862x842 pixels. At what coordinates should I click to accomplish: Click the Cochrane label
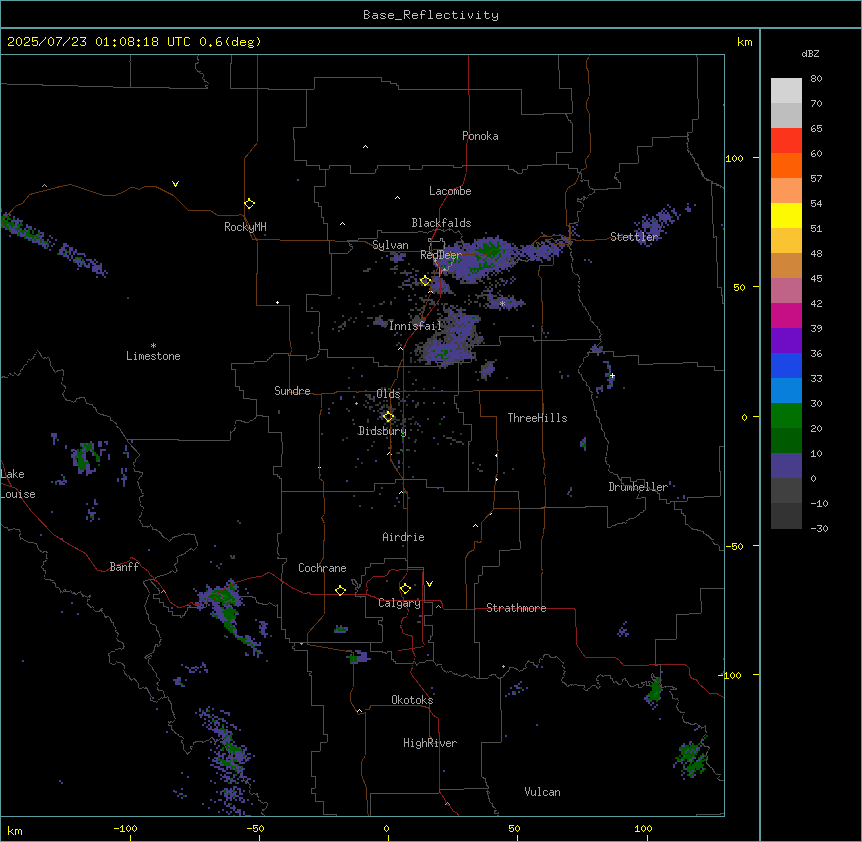point(322,568)
